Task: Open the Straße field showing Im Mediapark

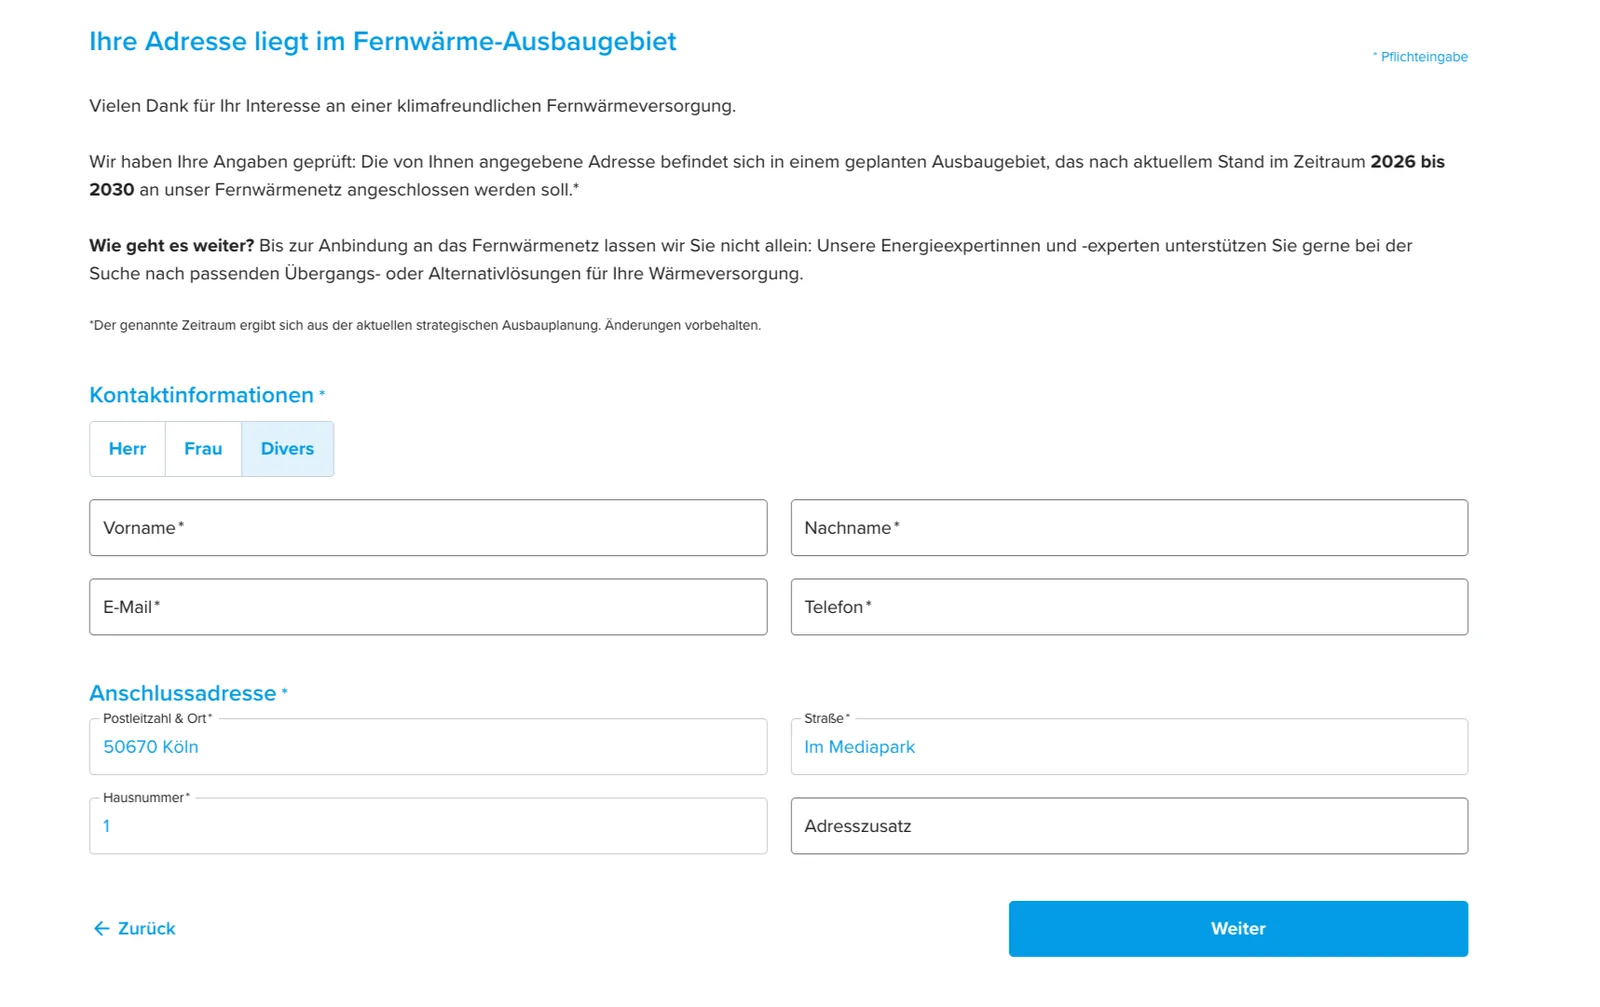Action: tap(1129, 747)
